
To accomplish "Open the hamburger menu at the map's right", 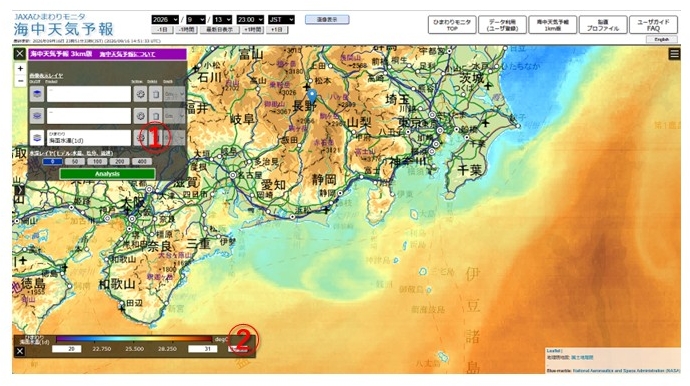I will coord(674,54).
